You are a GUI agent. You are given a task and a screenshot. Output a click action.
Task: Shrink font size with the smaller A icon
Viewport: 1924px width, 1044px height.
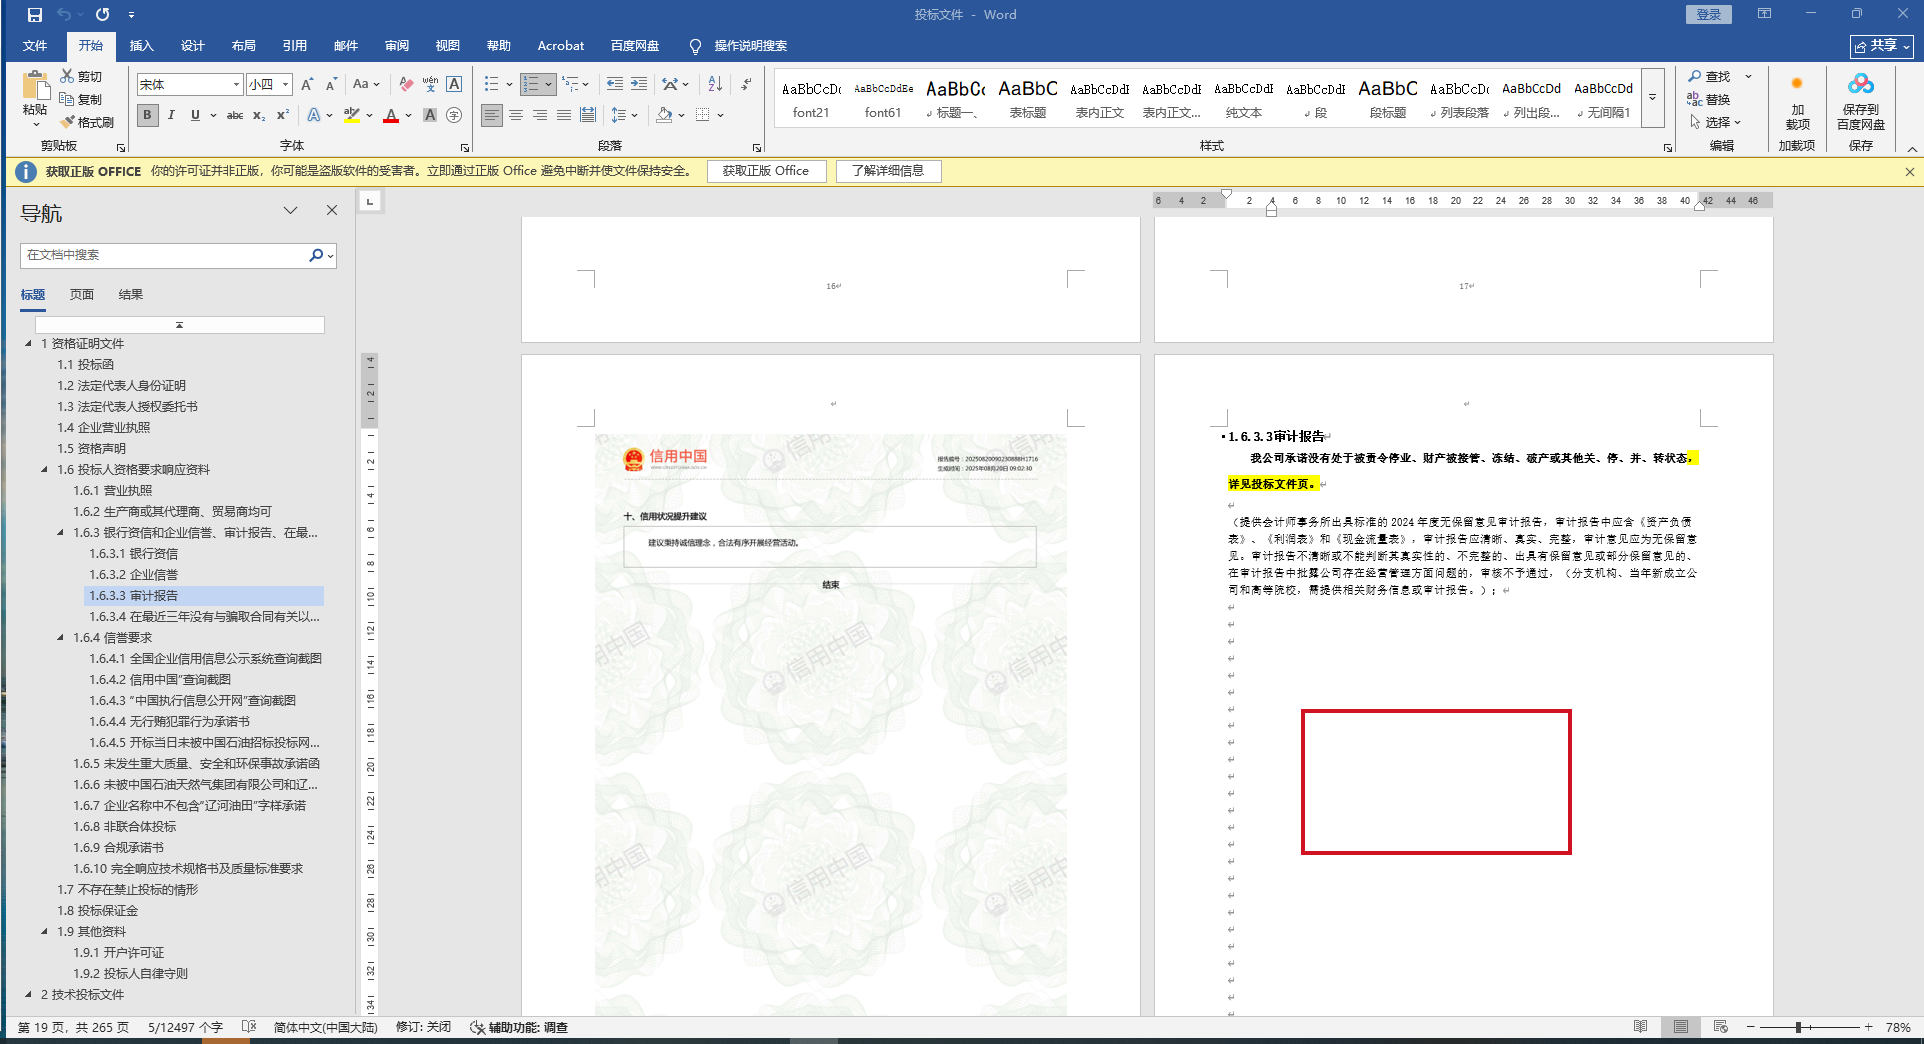(331, 85)
